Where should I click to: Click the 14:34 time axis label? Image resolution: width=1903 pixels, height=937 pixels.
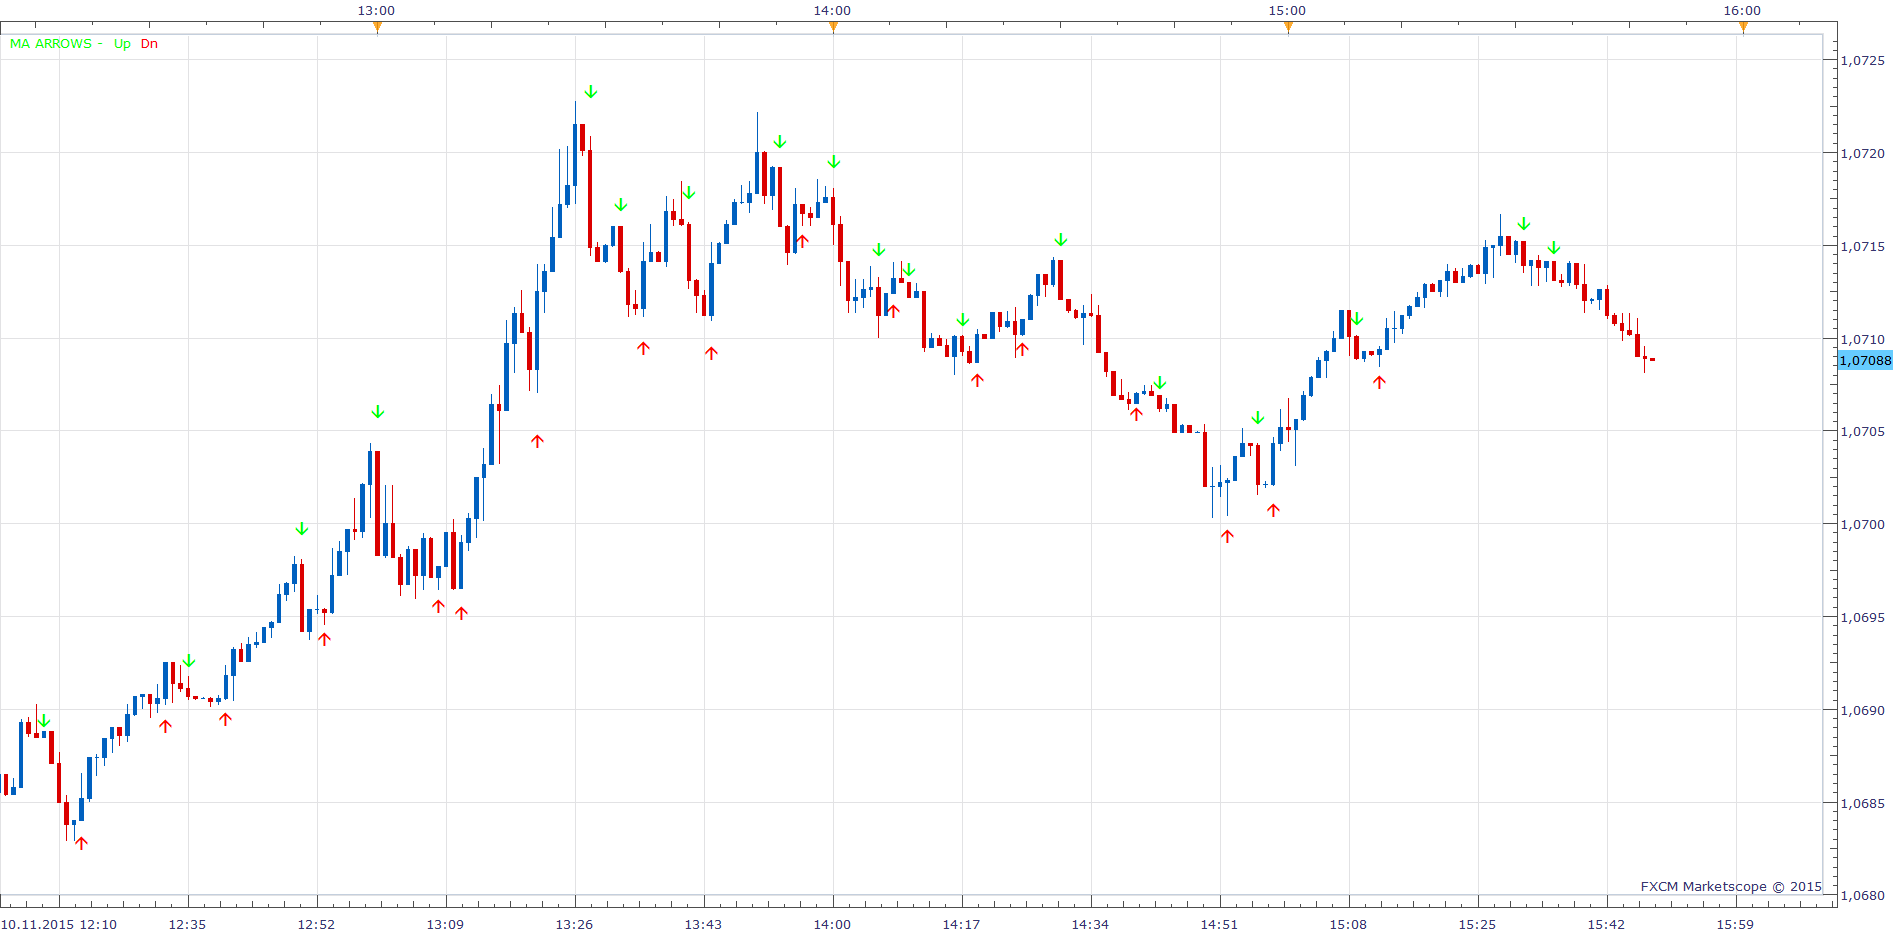(x=1090, y=924)
